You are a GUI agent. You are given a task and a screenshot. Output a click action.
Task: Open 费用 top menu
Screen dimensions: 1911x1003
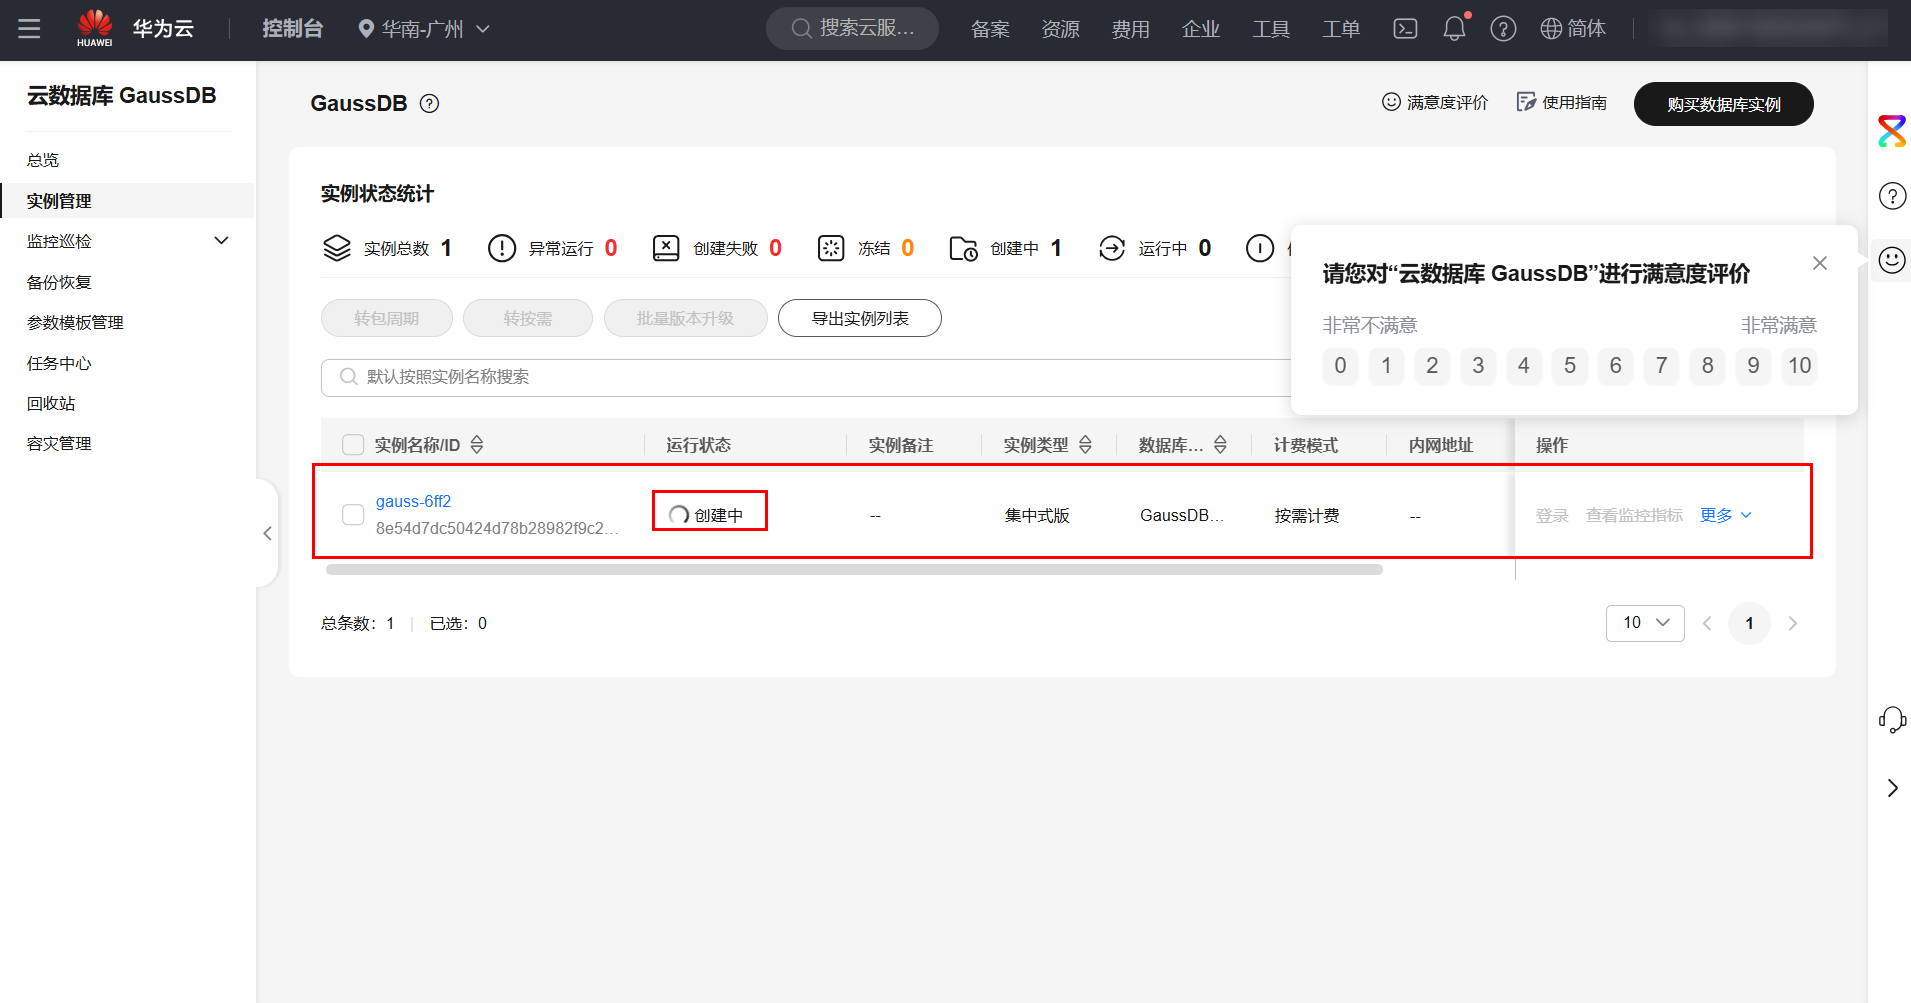tap(1131, 29)
